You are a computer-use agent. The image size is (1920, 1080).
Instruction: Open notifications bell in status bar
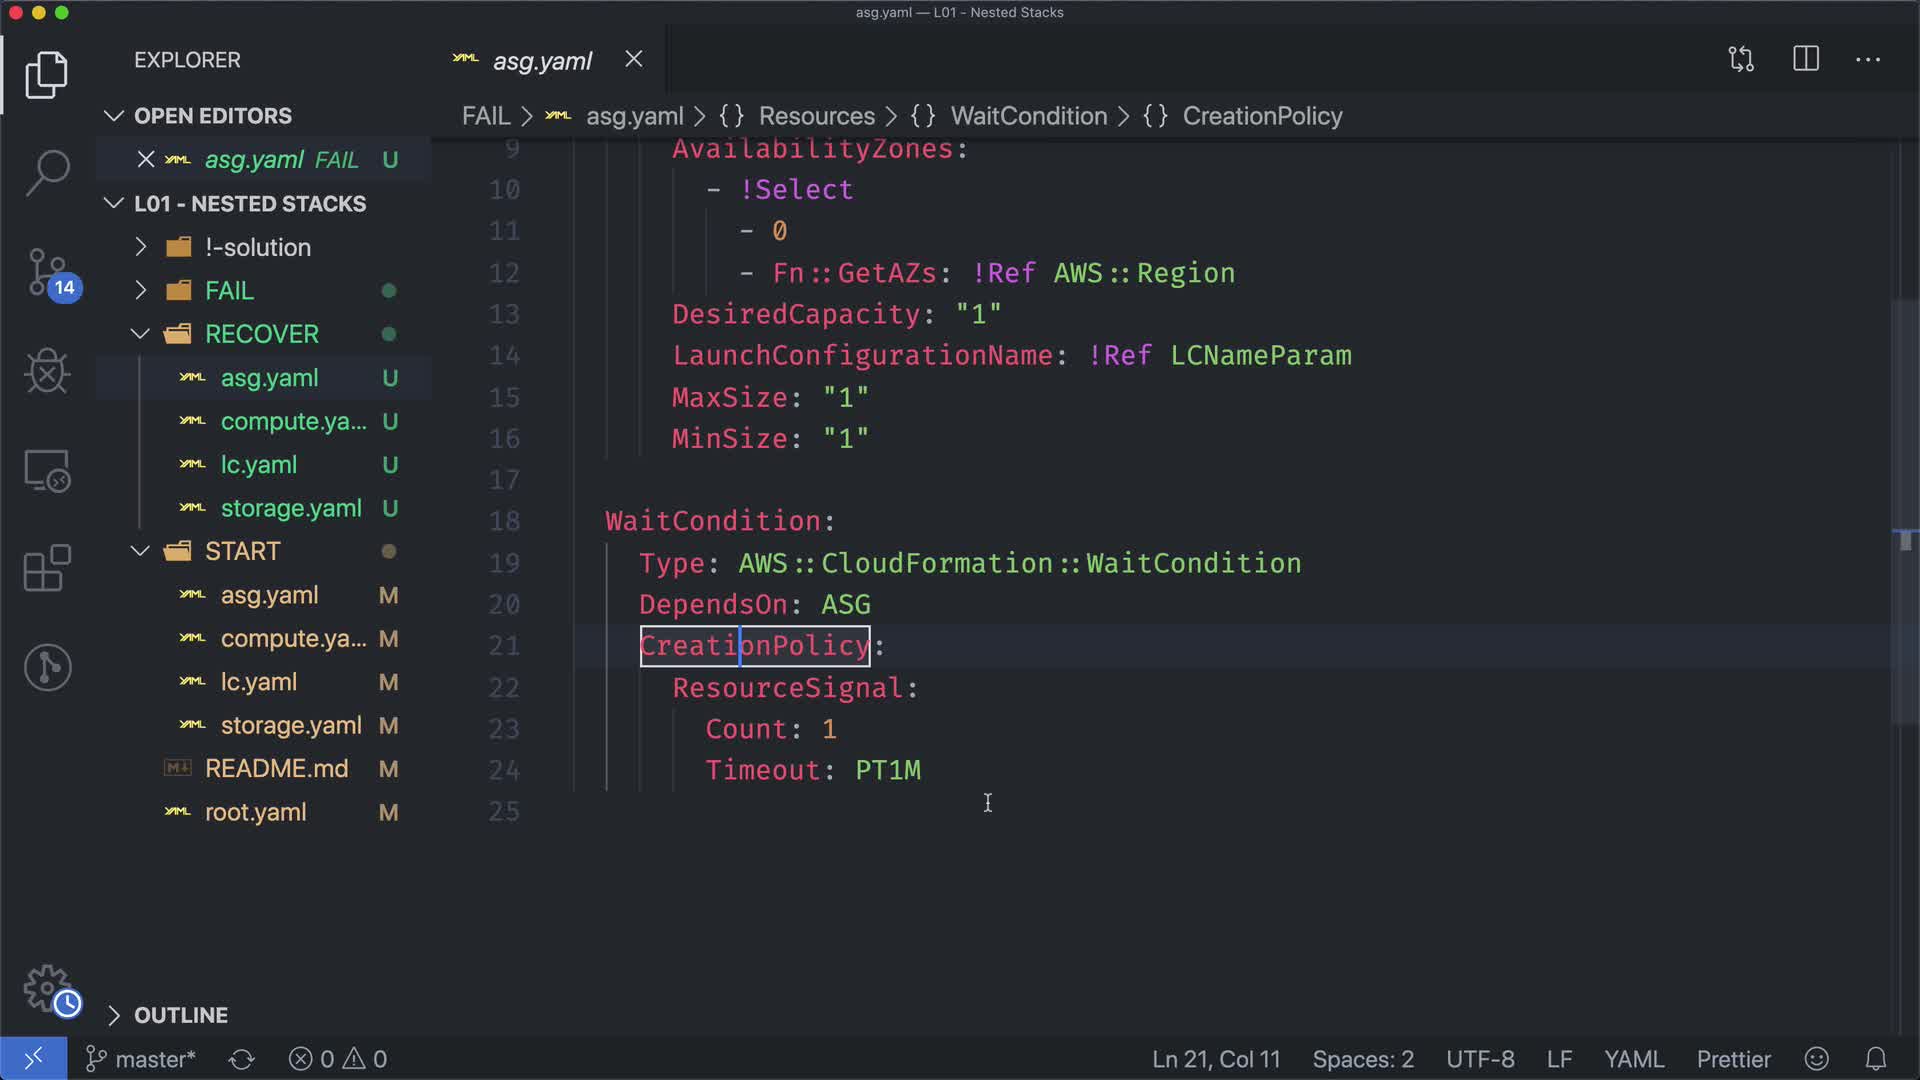click(x=1876, y=1059)
